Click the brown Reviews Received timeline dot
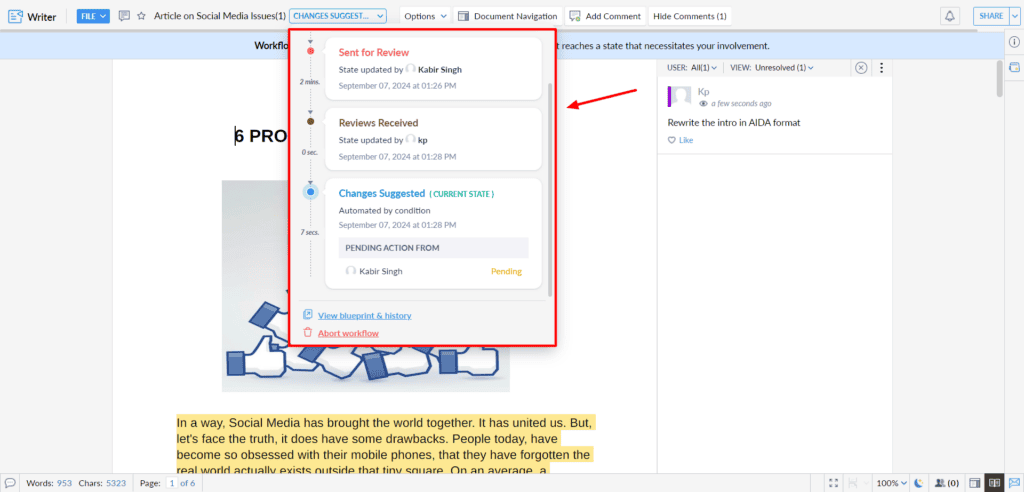The image size is (1024, 492). coord(310,122)
